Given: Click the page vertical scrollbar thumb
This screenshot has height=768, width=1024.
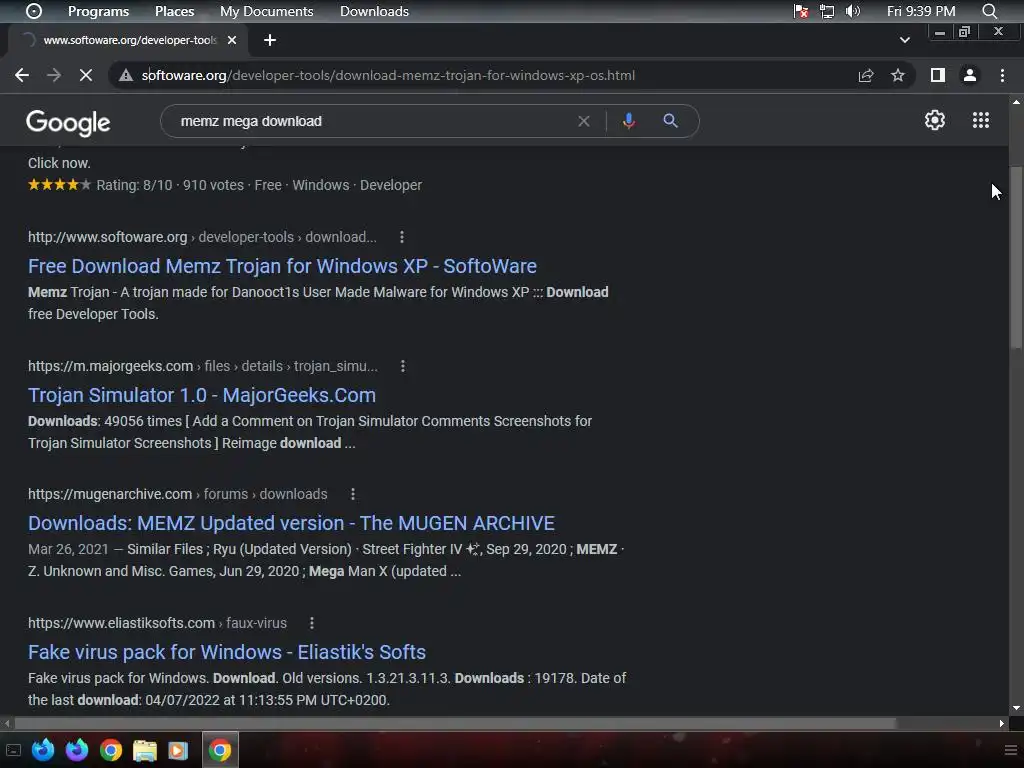Looking at the screenshot, I should tap(1016, 258).
